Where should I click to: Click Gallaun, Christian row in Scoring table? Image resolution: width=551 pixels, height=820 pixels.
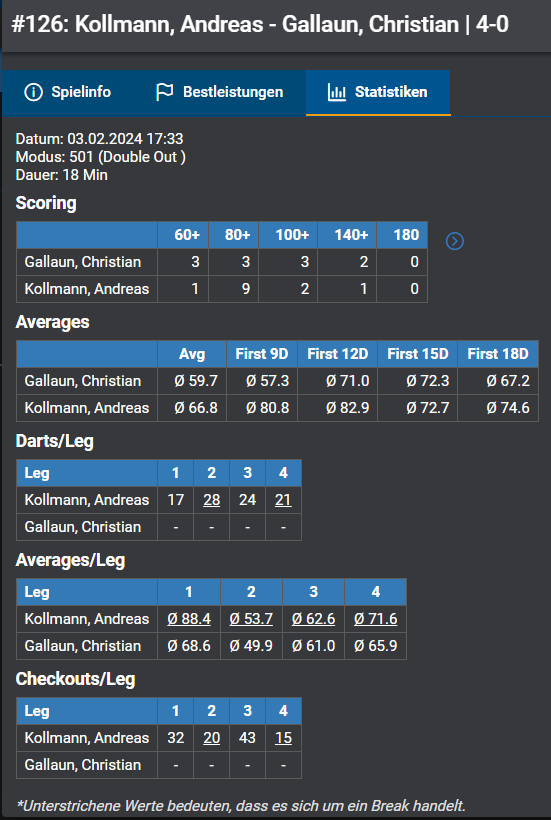coord(222,261)
